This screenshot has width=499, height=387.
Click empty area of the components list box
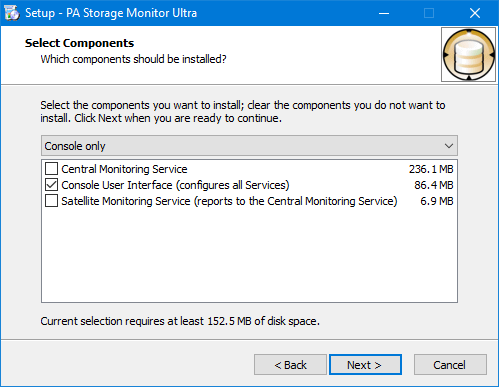point(249,255)
